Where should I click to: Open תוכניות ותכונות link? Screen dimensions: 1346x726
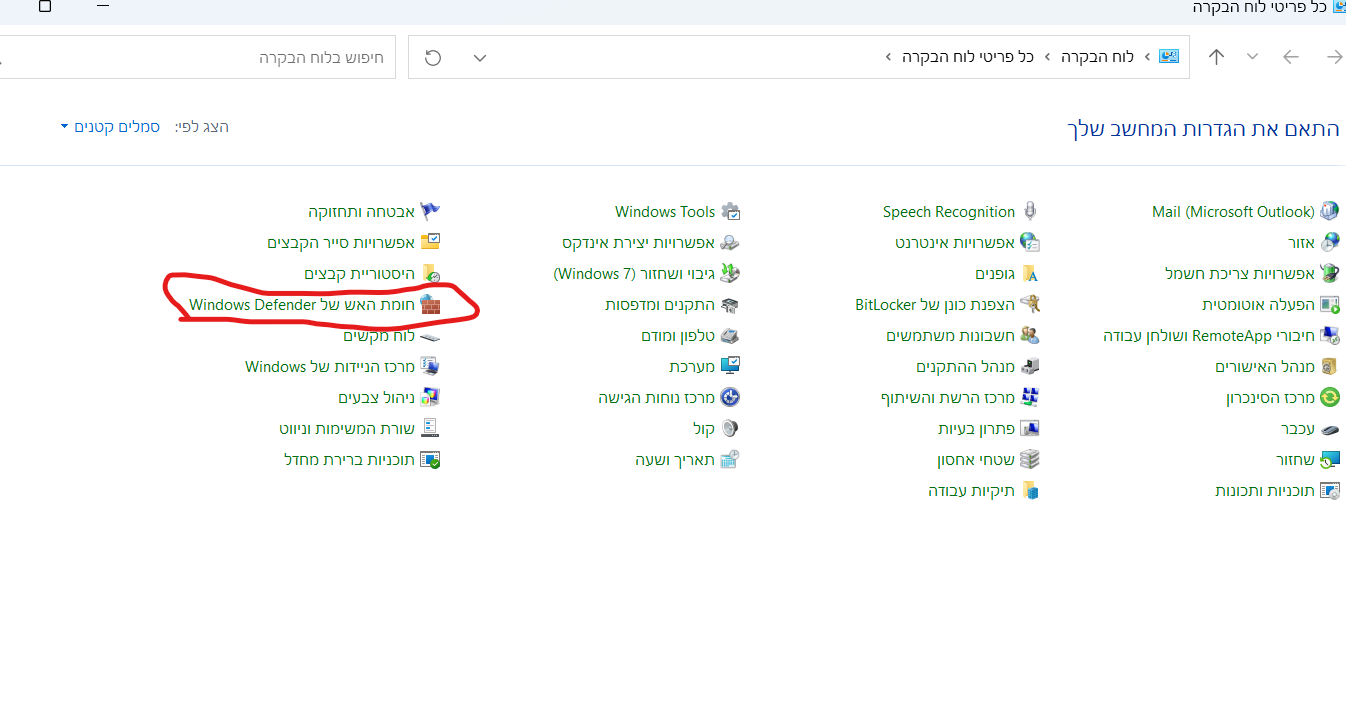1264,490
